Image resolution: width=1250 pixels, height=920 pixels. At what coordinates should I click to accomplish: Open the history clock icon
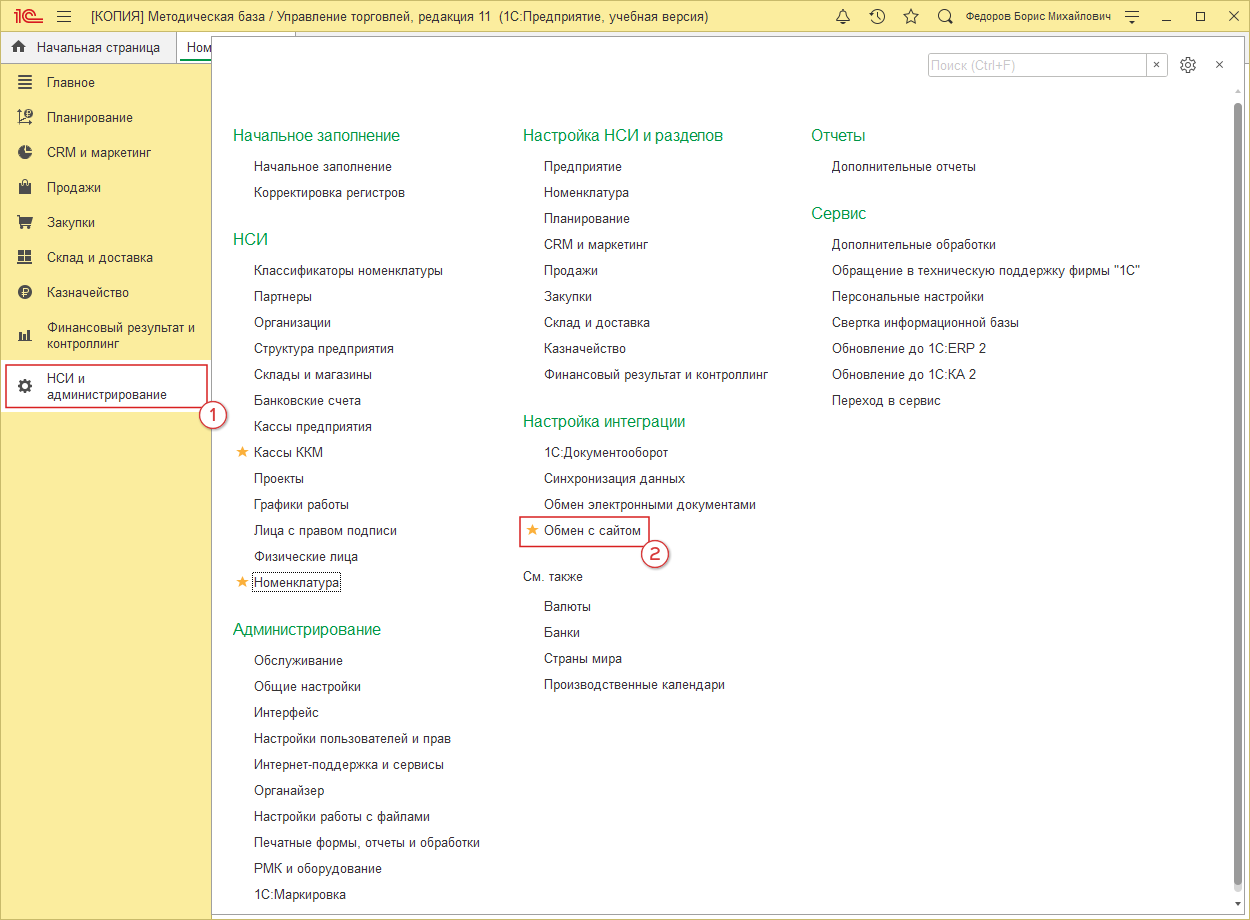[x=877, y=17]
